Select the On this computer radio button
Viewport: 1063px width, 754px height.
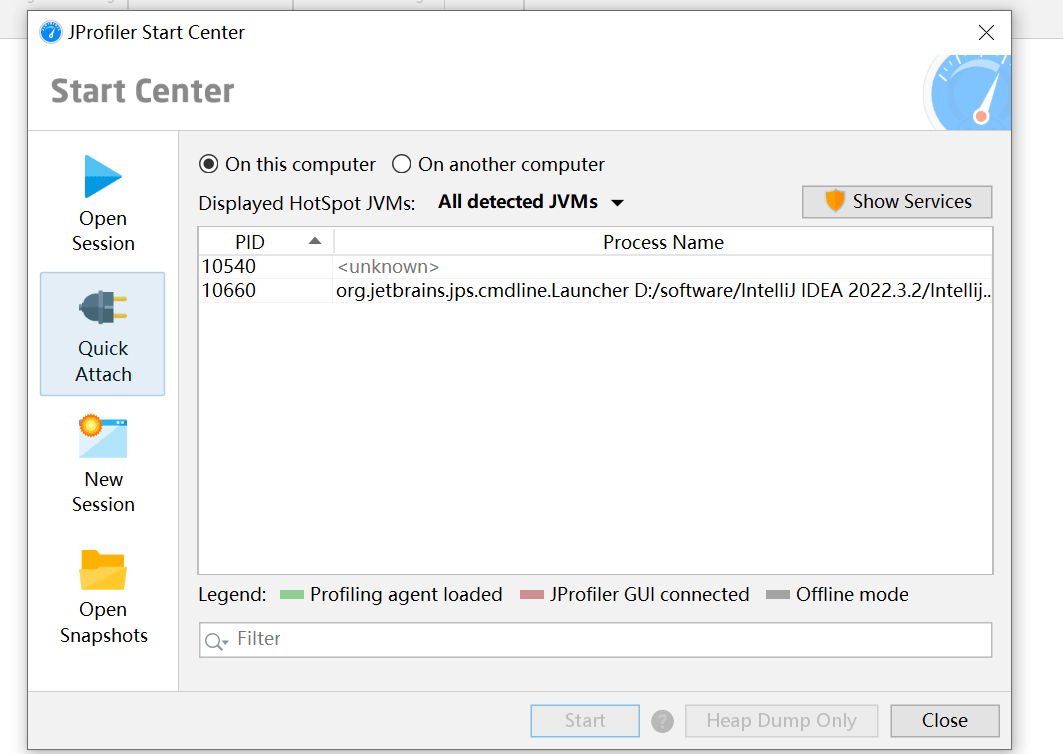(x=209, y=164)
